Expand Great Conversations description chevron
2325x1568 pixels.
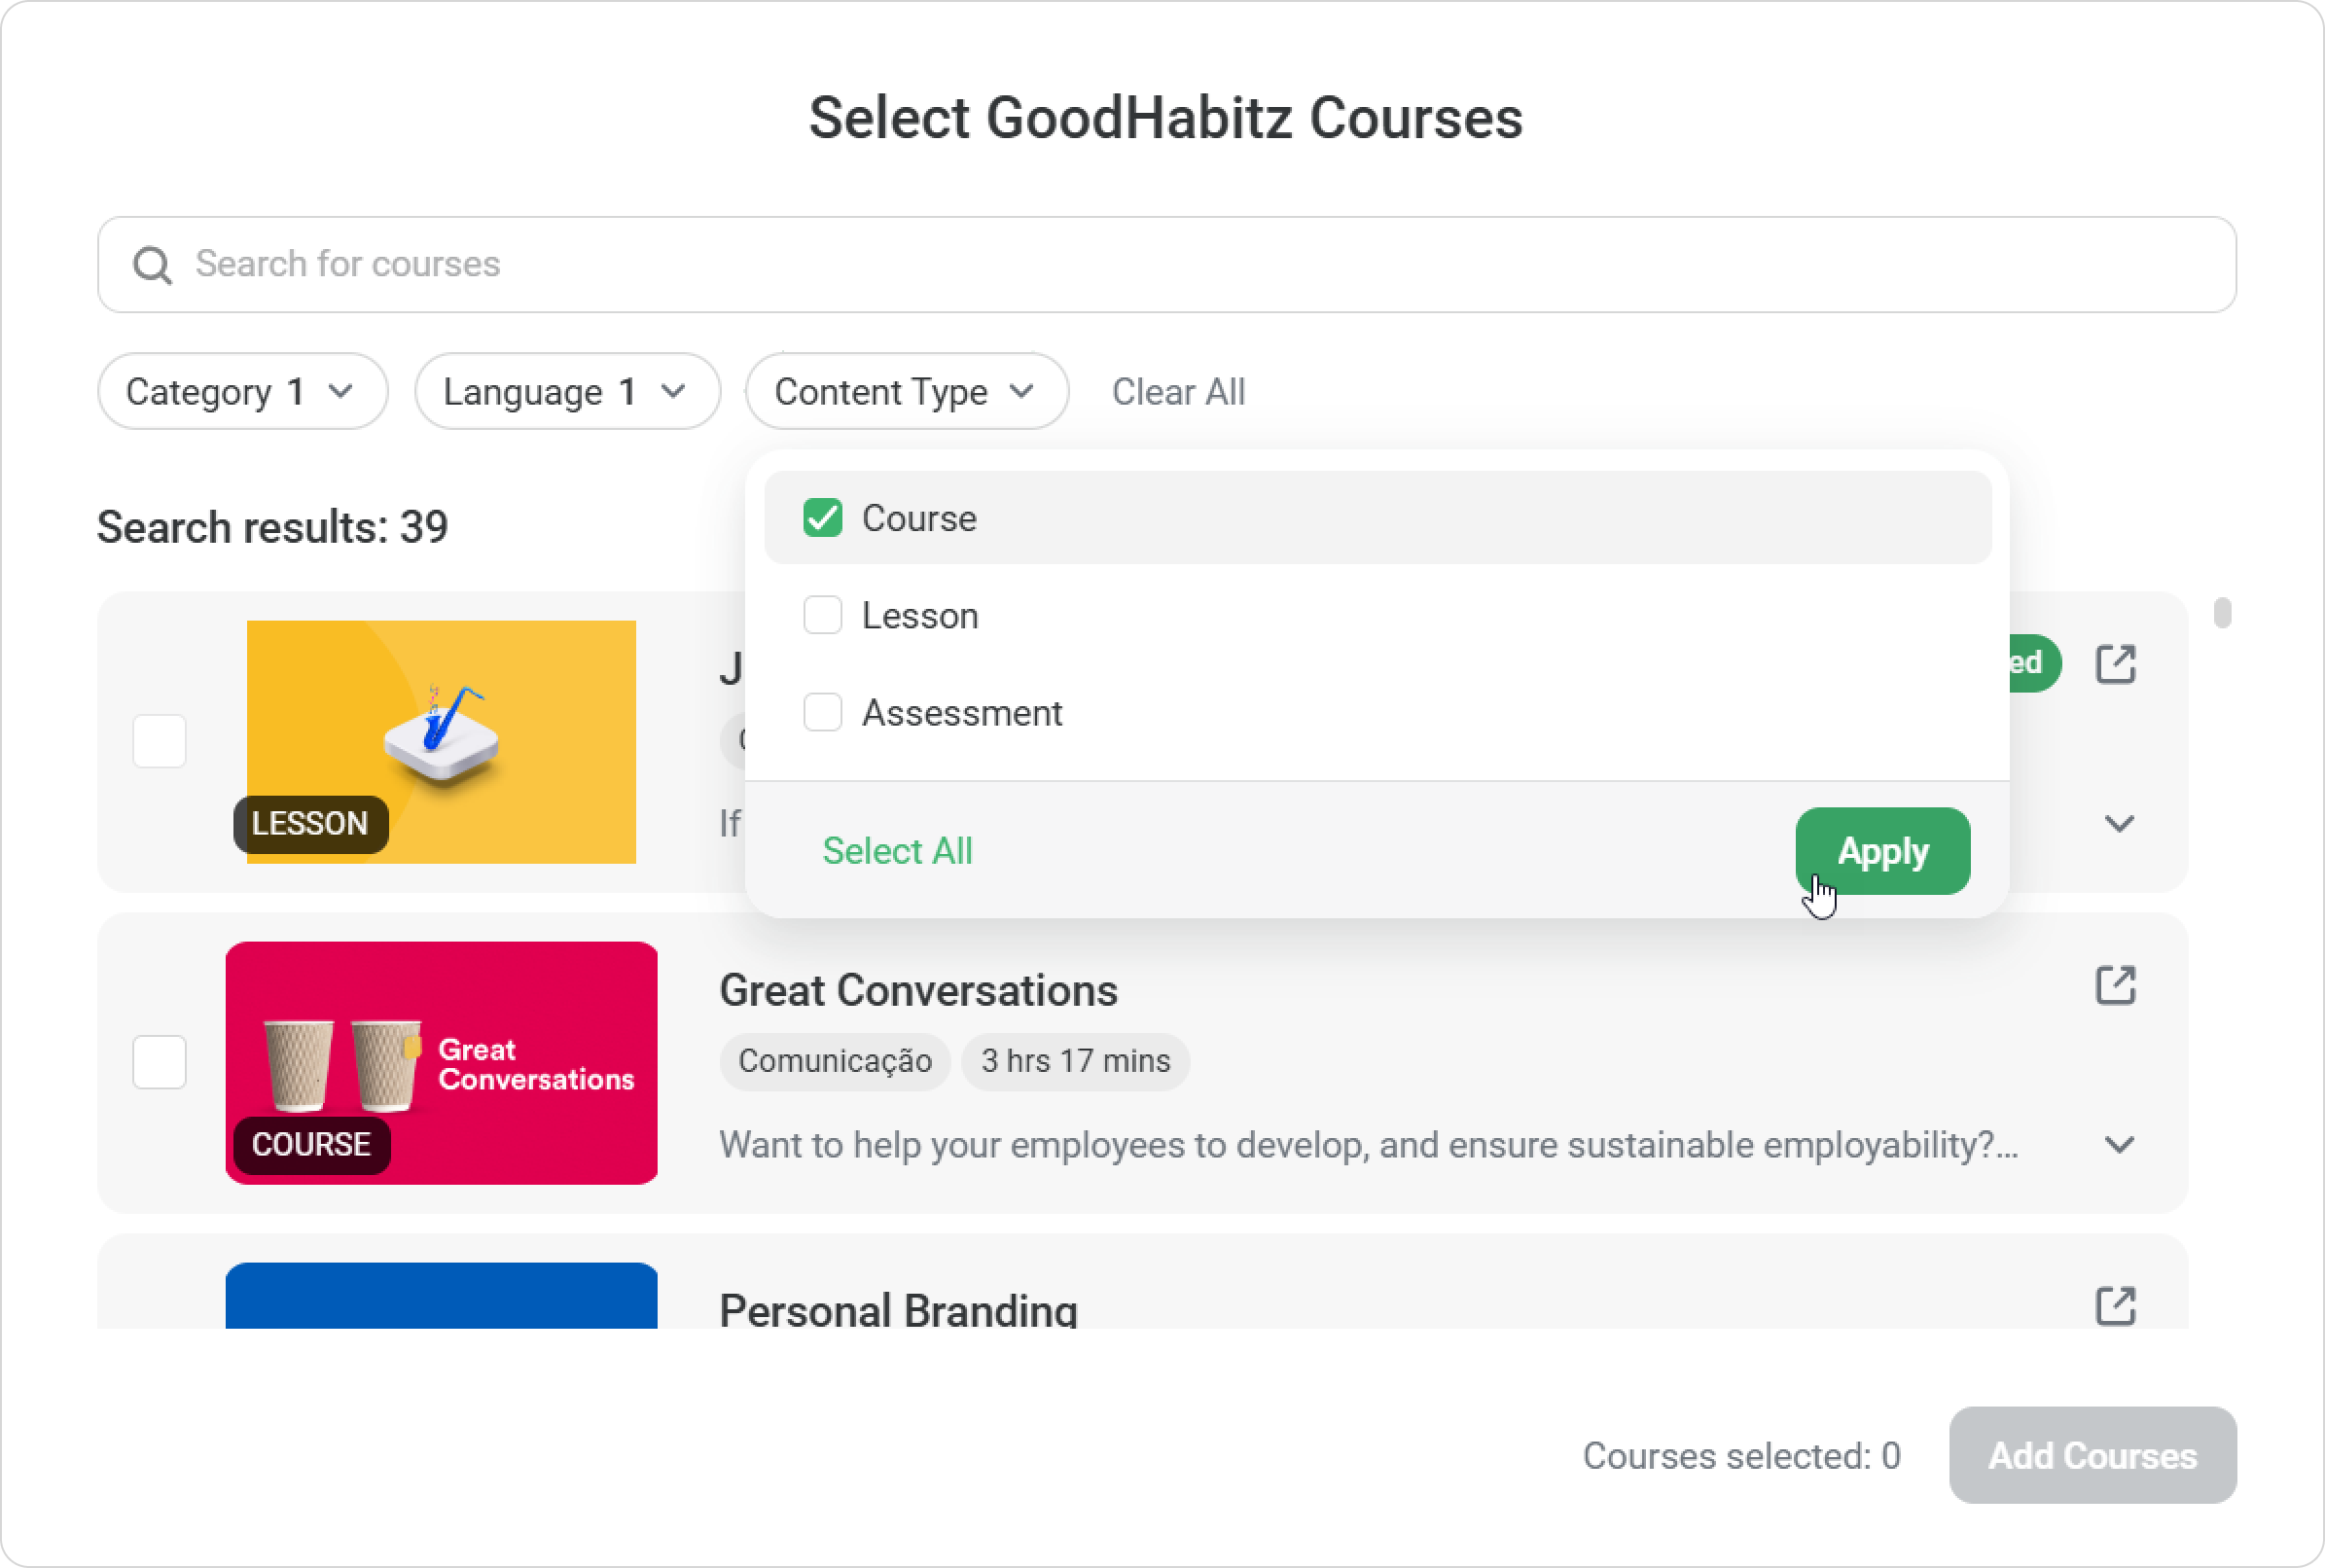pos(2119,1144)
